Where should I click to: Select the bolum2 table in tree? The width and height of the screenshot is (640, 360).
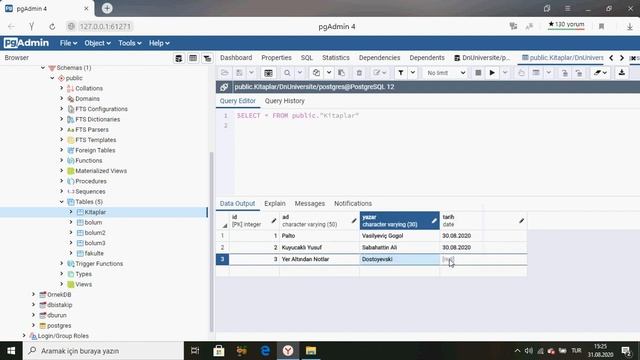pos(95,233)
